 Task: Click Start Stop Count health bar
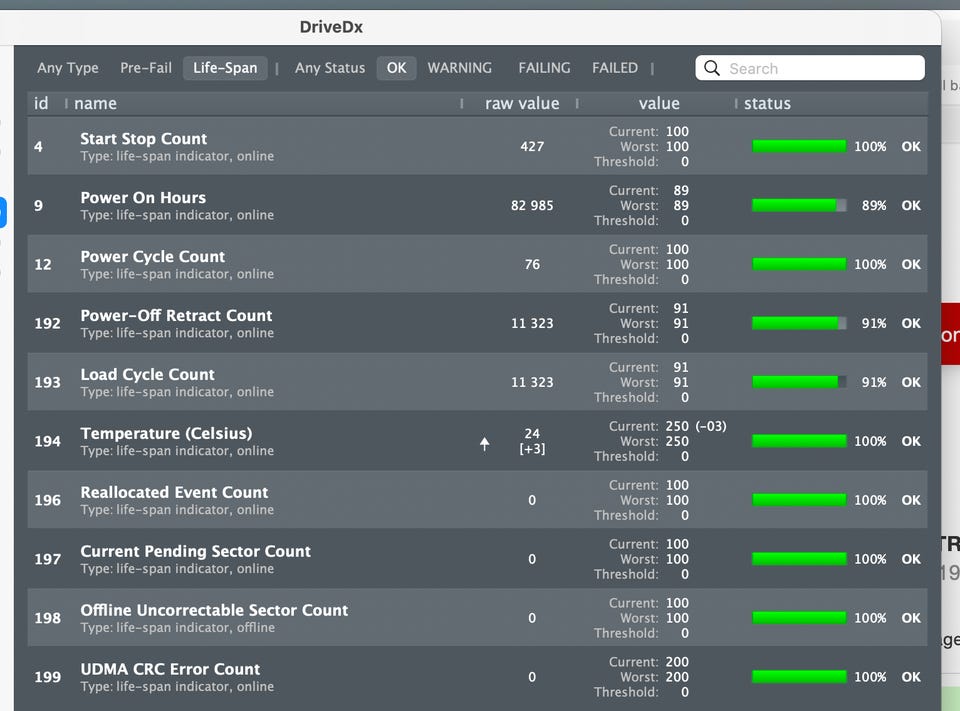click(x=799, y=146)
